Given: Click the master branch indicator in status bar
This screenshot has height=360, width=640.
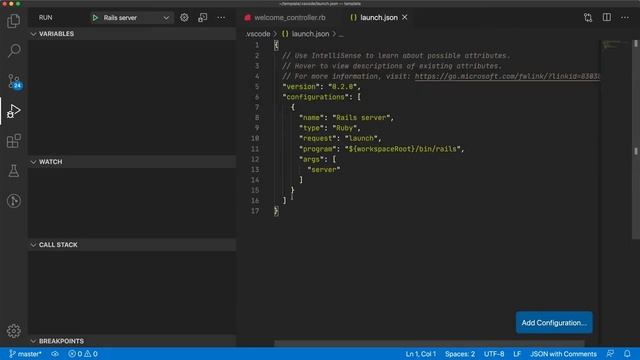Looking at the screenshot, I should pos(25,354).
